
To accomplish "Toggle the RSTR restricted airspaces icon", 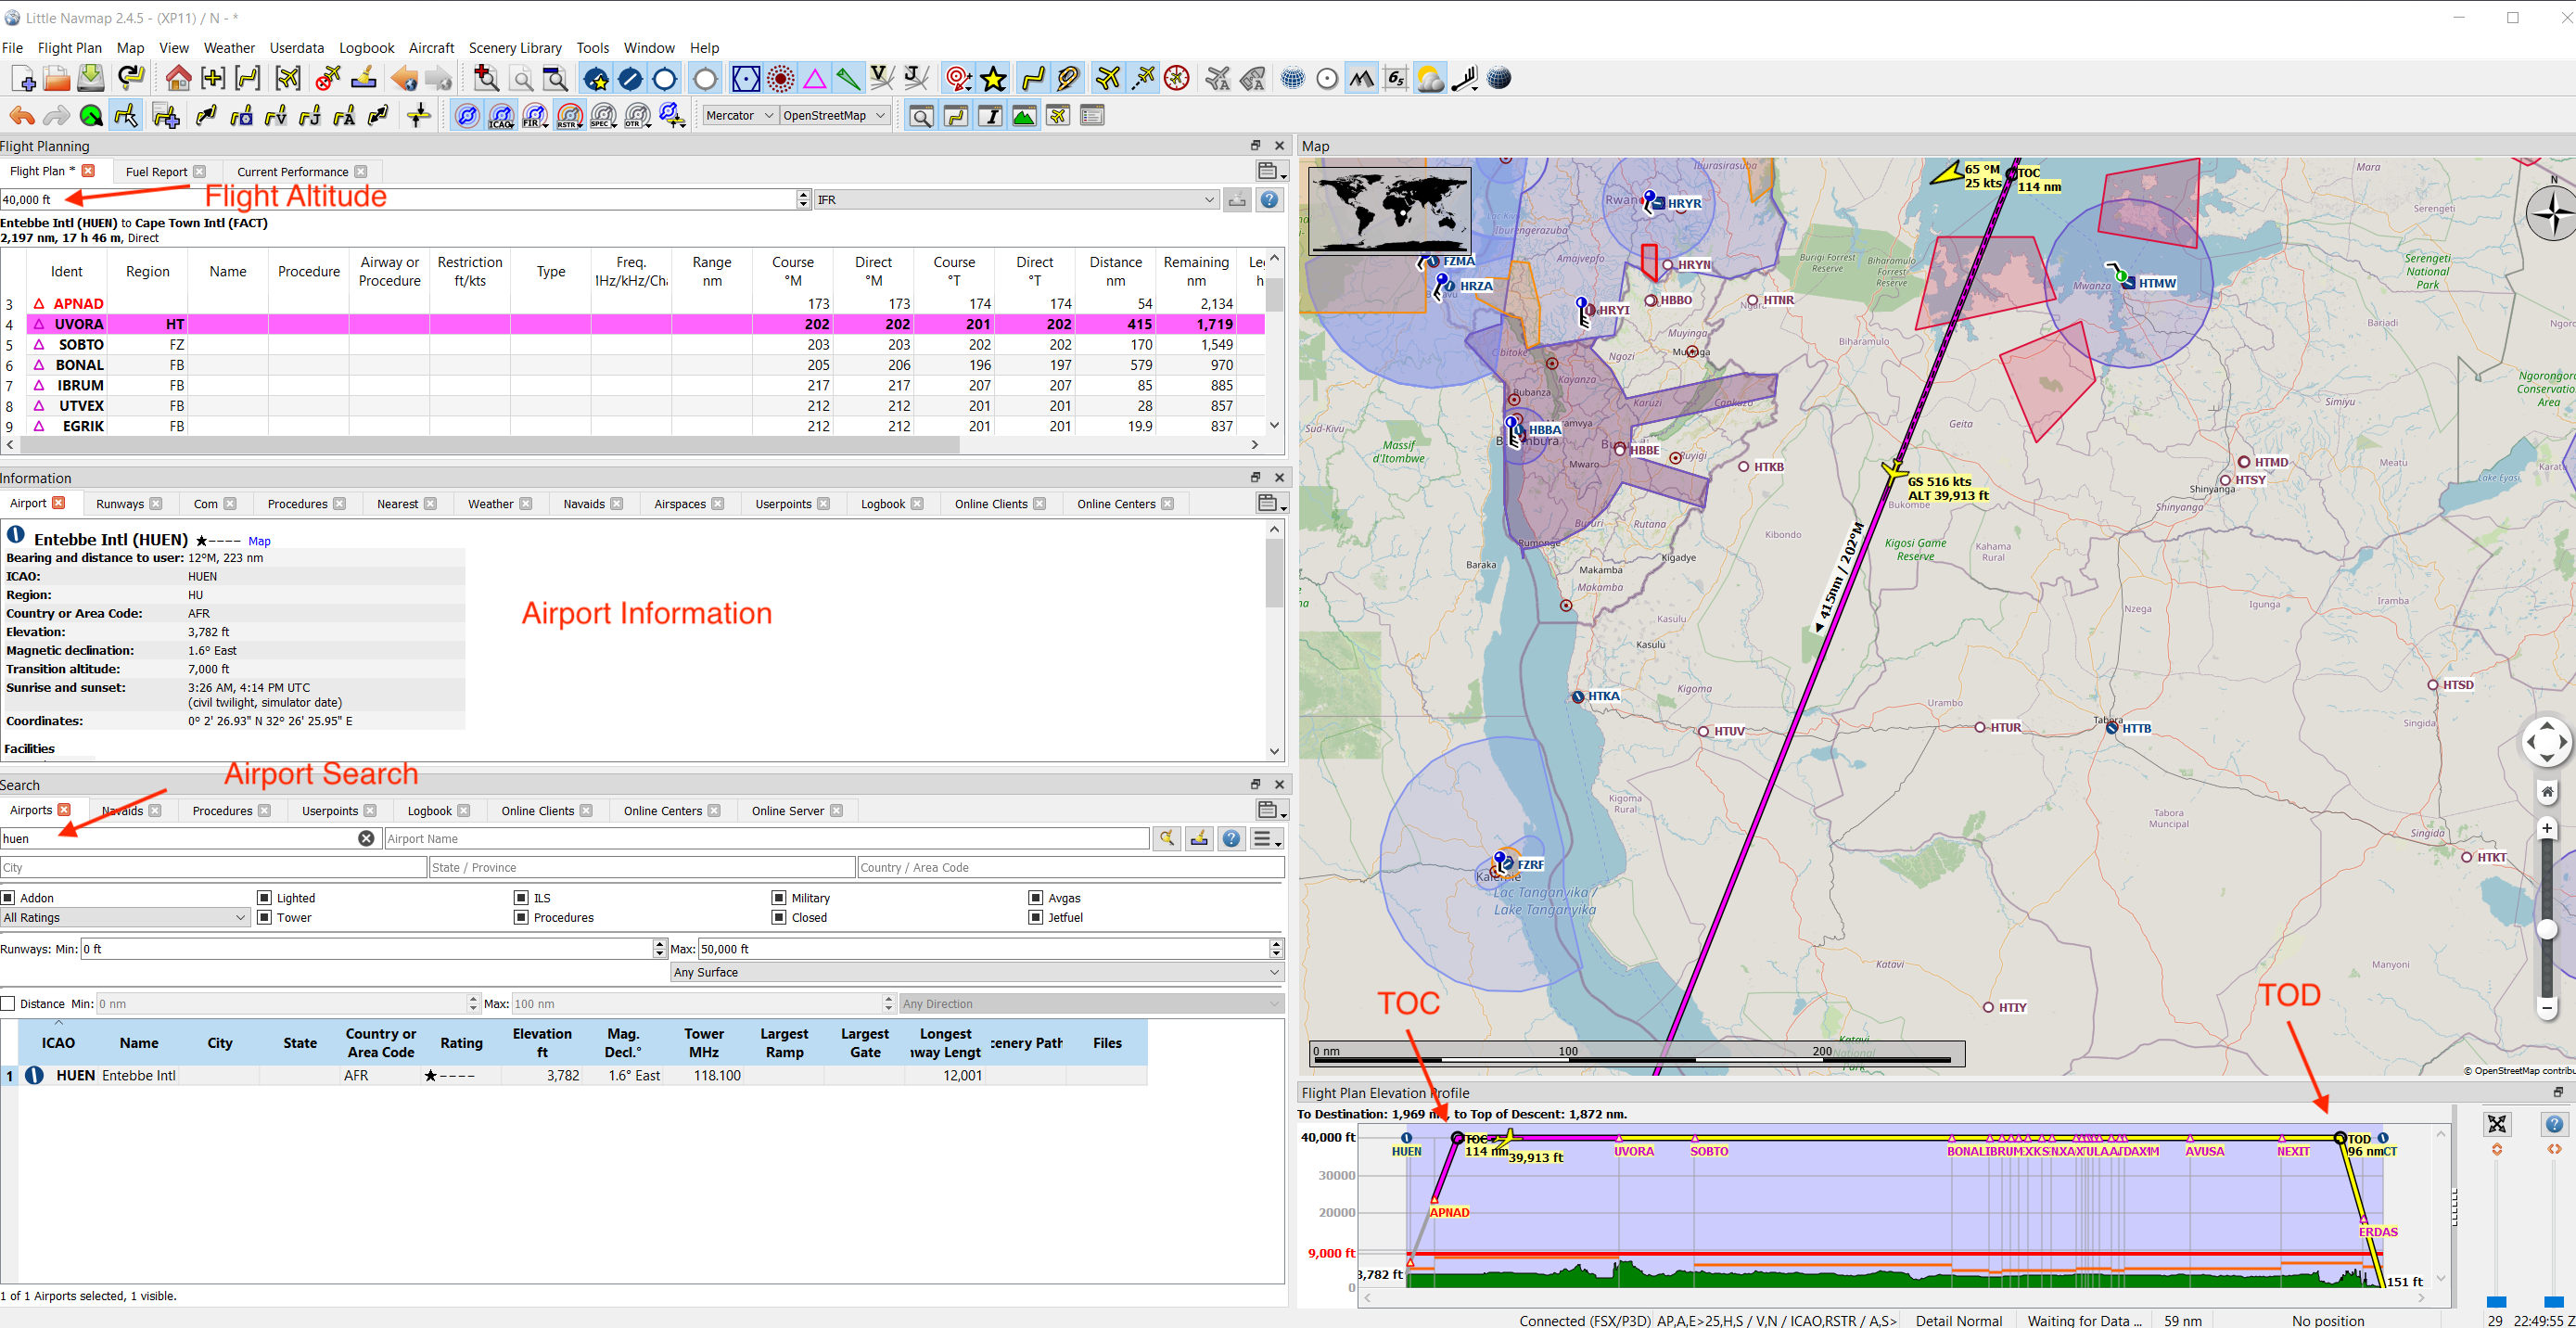I will [x=569, y=116].
